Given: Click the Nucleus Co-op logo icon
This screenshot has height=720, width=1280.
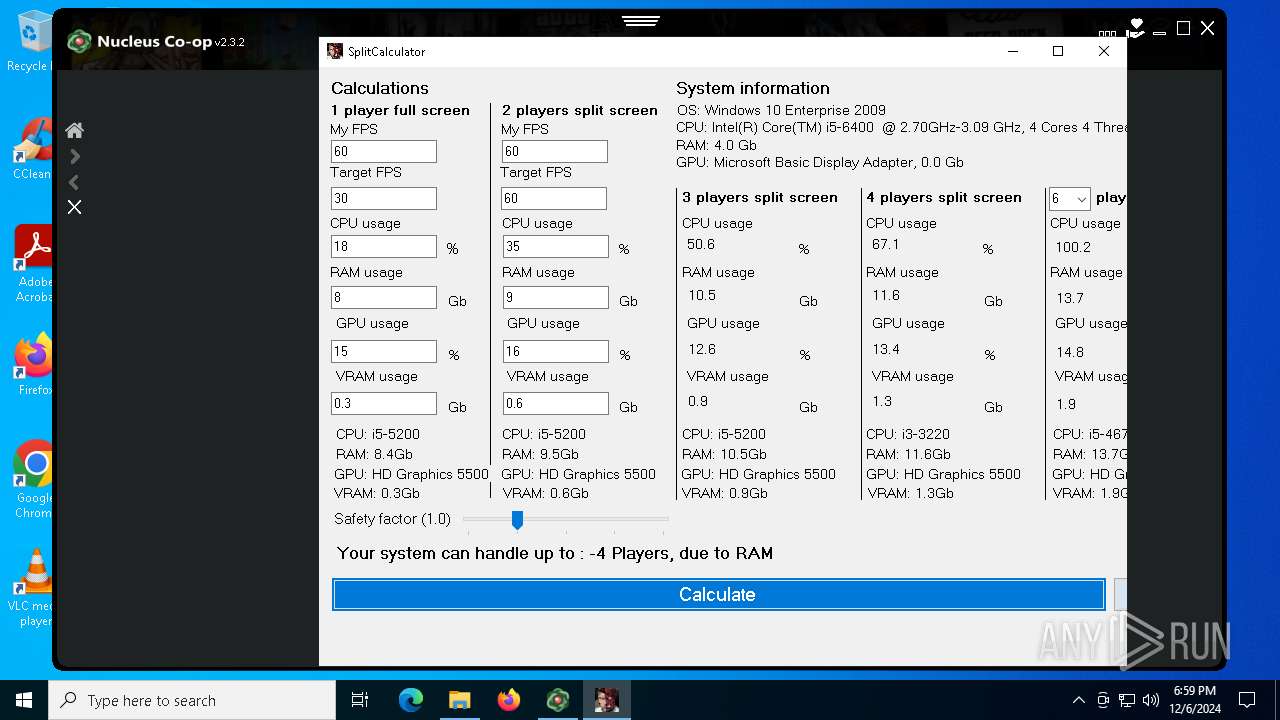Looking at the screenshot, I should click(x=79, y=41).
